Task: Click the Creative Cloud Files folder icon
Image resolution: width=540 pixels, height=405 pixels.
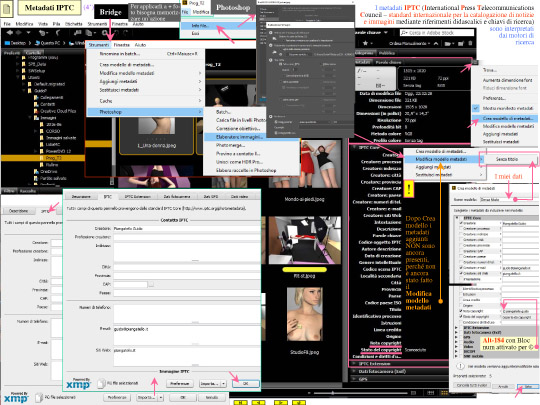Action: pyautogui.click(x=36, y=111)
